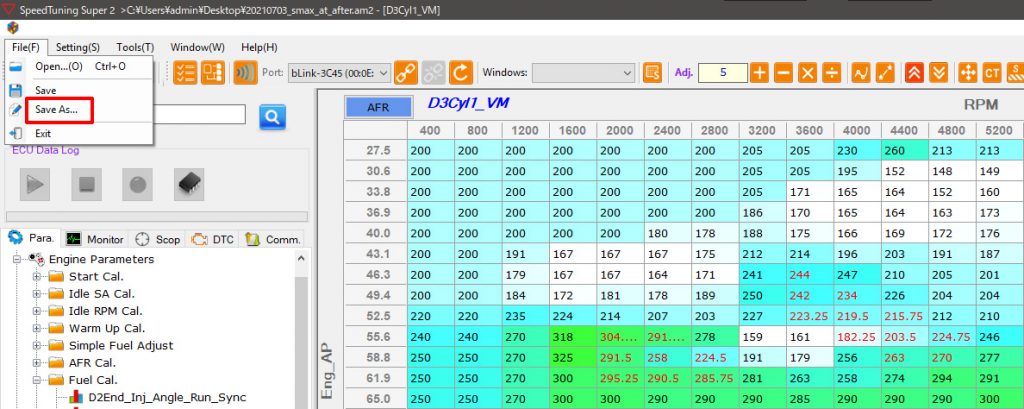Screen dimensions: 1024x409
Task: Open the Setting(S) menu
Action: [x=78, y=47]
